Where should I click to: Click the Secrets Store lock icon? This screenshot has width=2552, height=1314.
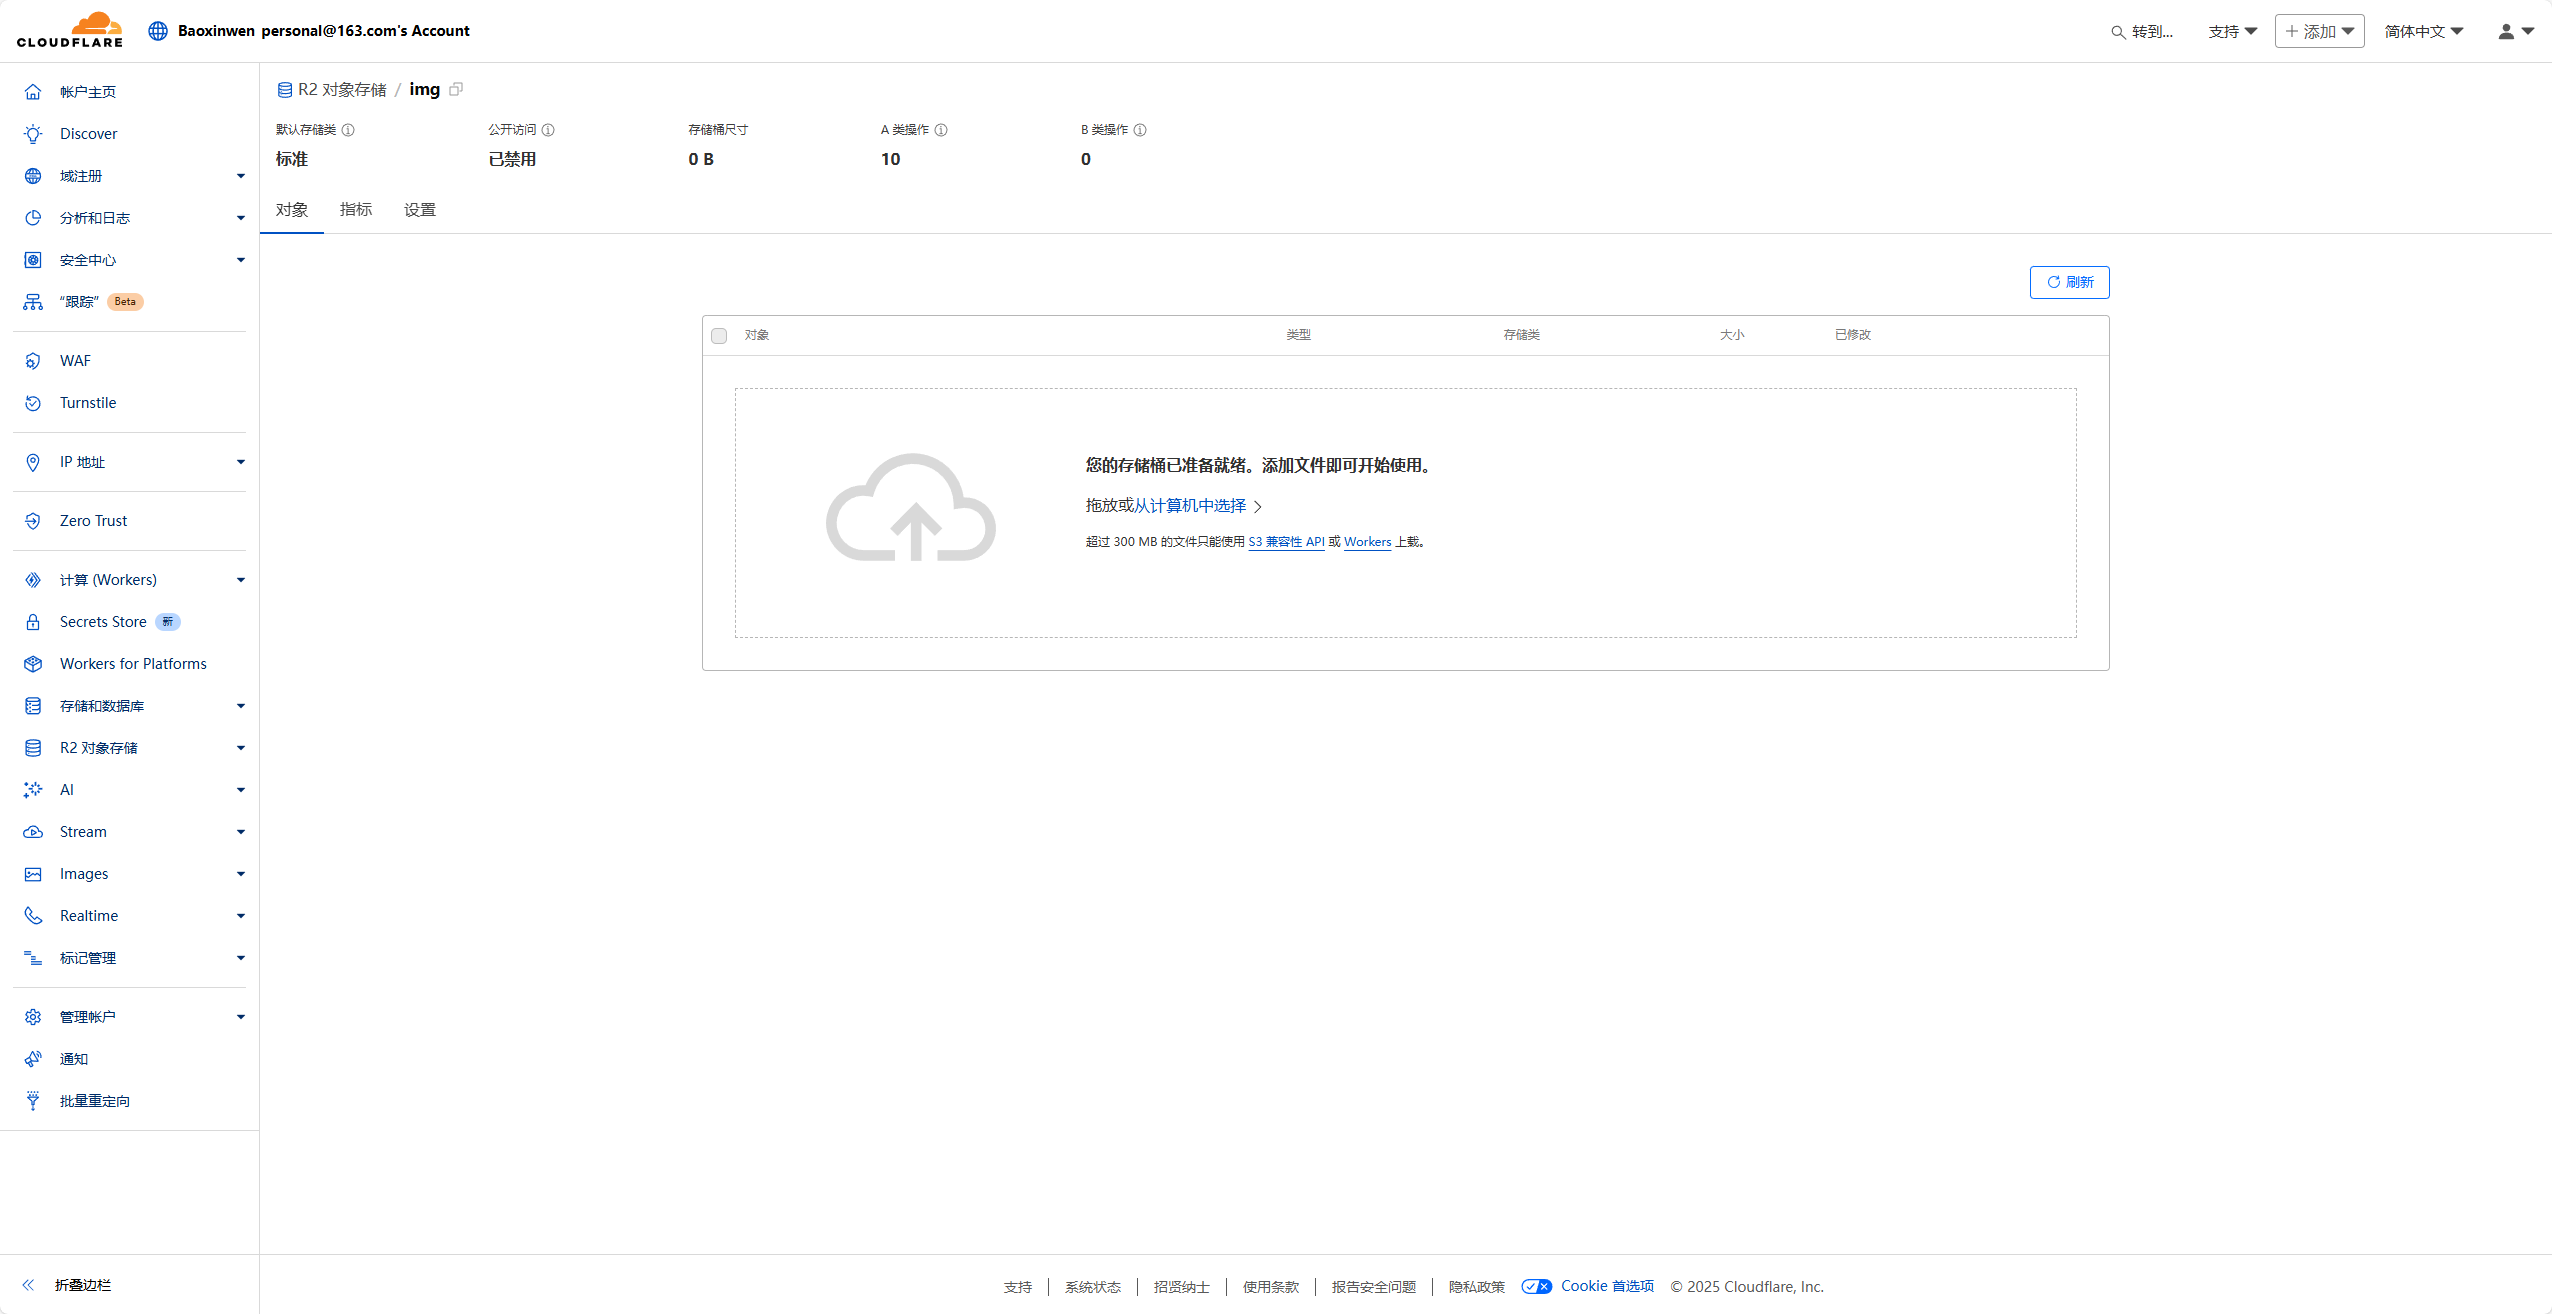click(33, 622)
